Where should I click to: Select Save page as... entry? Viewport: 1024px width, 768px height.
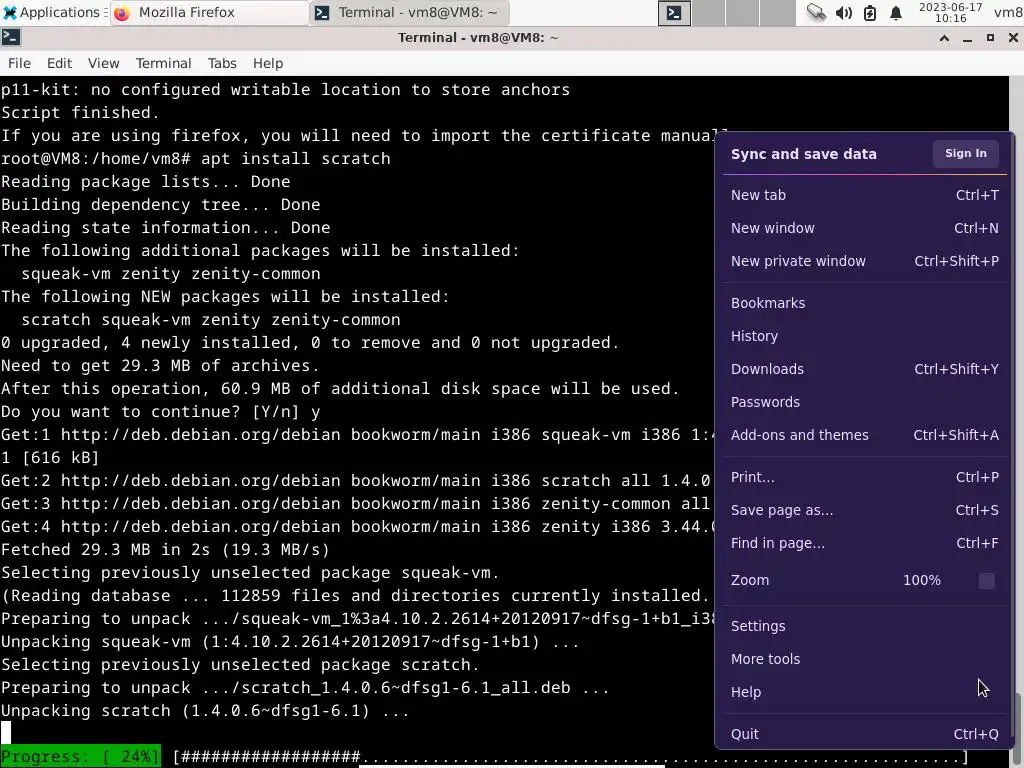865,510
